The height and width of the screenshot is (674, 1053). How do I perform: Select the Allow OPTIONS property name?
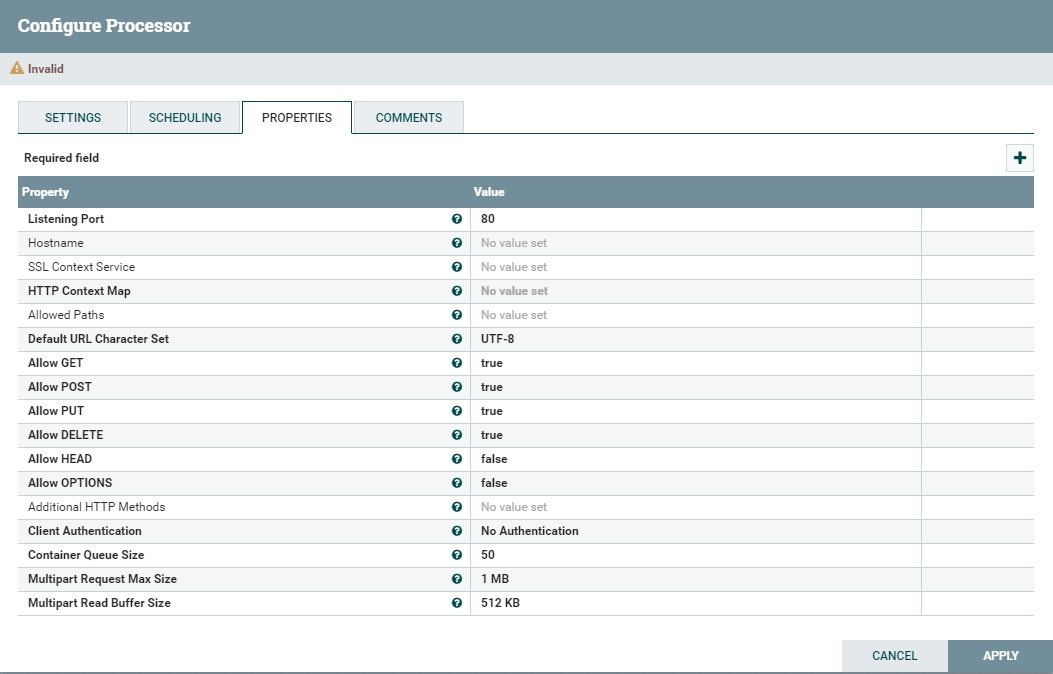click(x=70, y=483)
